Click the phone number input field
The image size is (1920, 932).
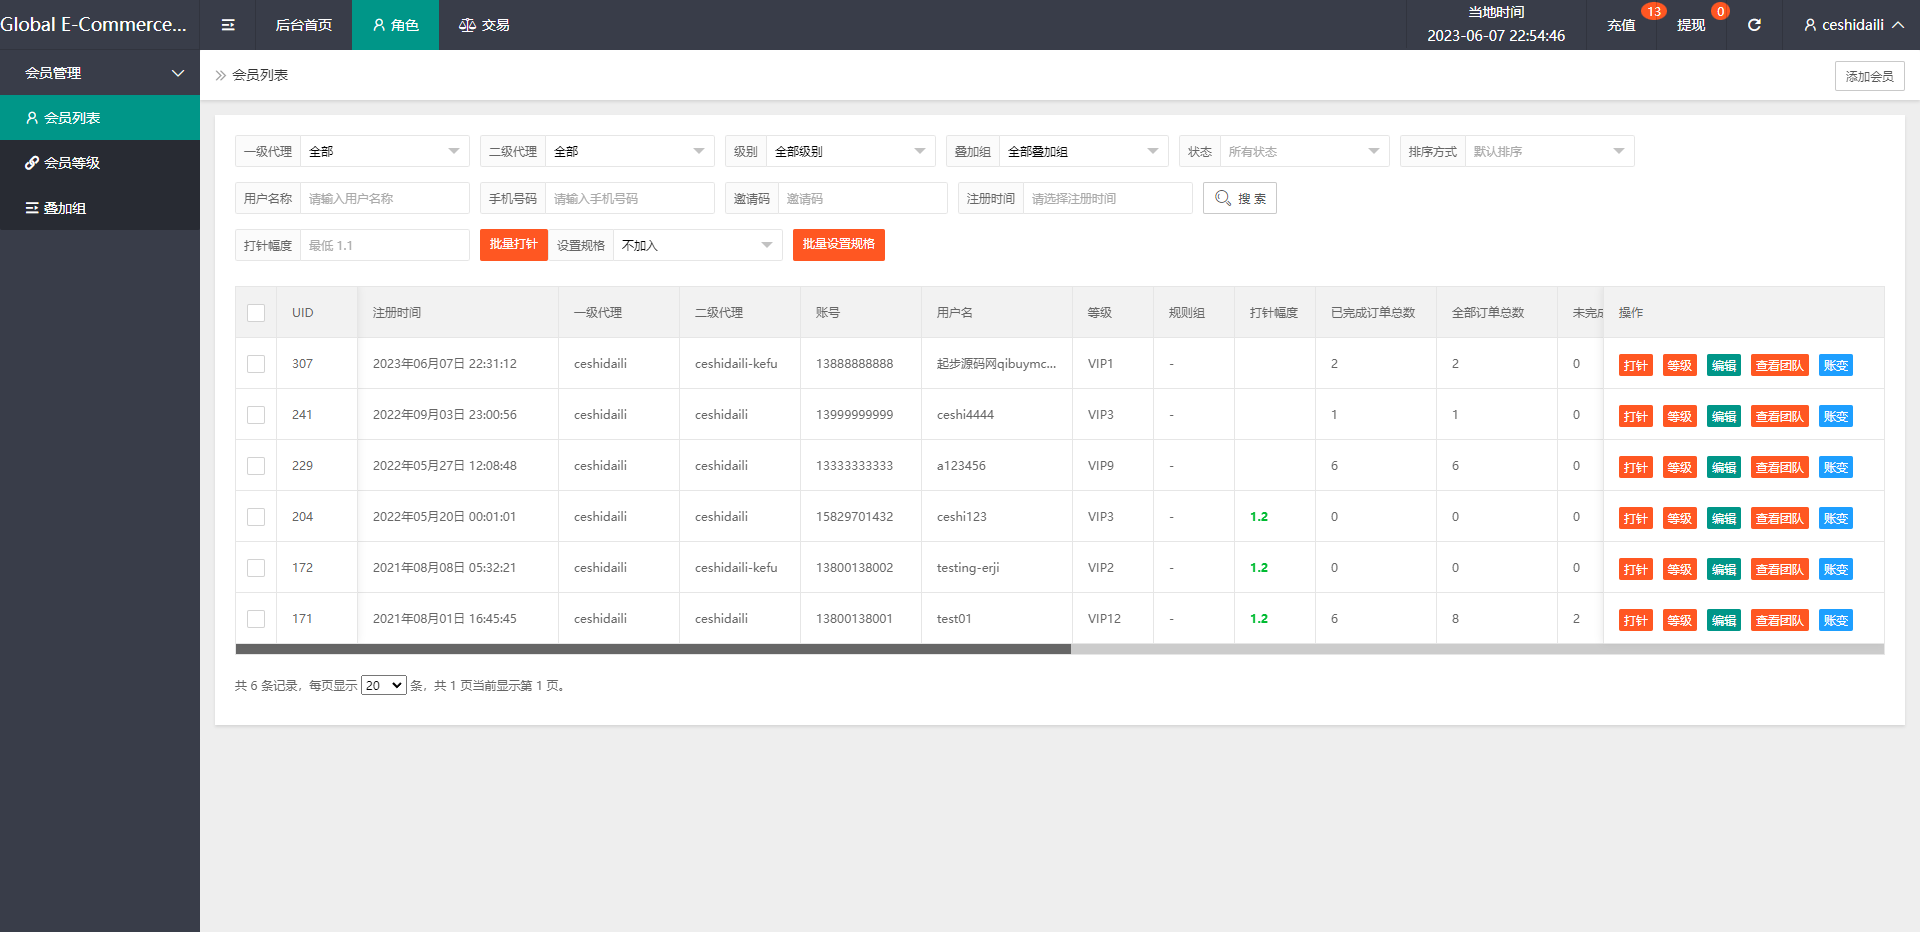pos(629,198)
